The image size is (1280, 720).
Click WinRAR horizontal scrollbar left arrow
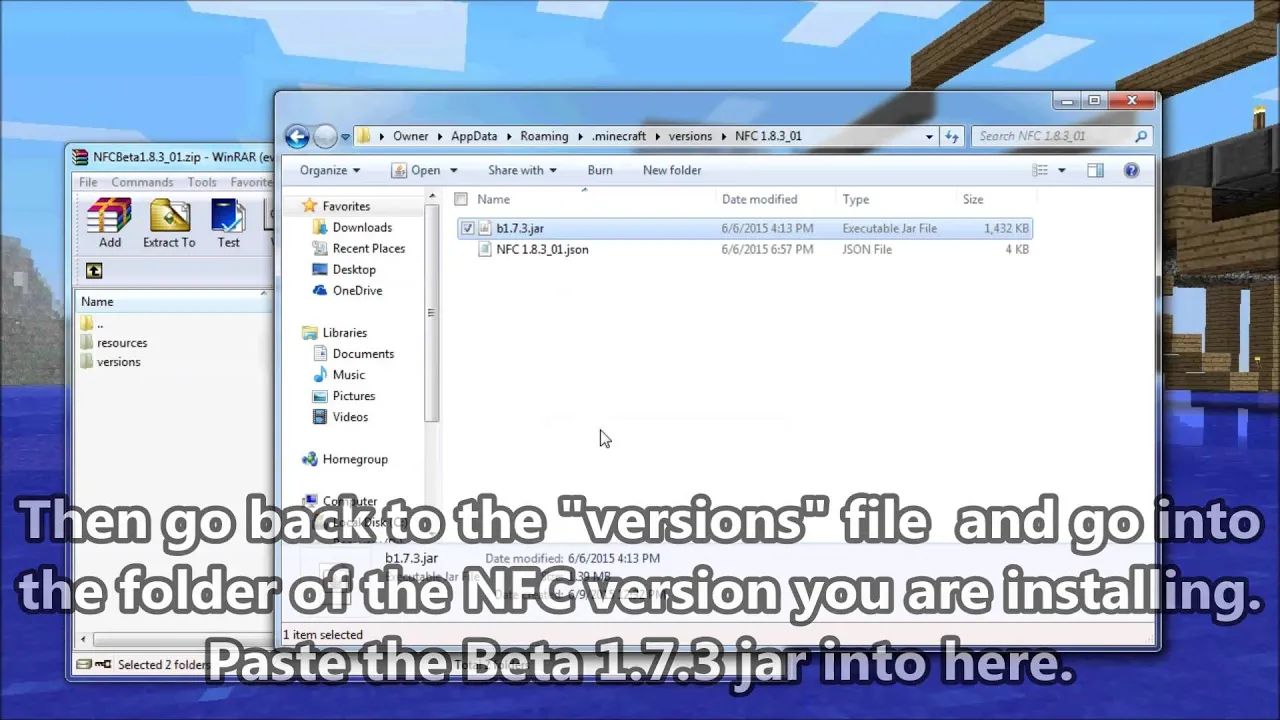84,640
